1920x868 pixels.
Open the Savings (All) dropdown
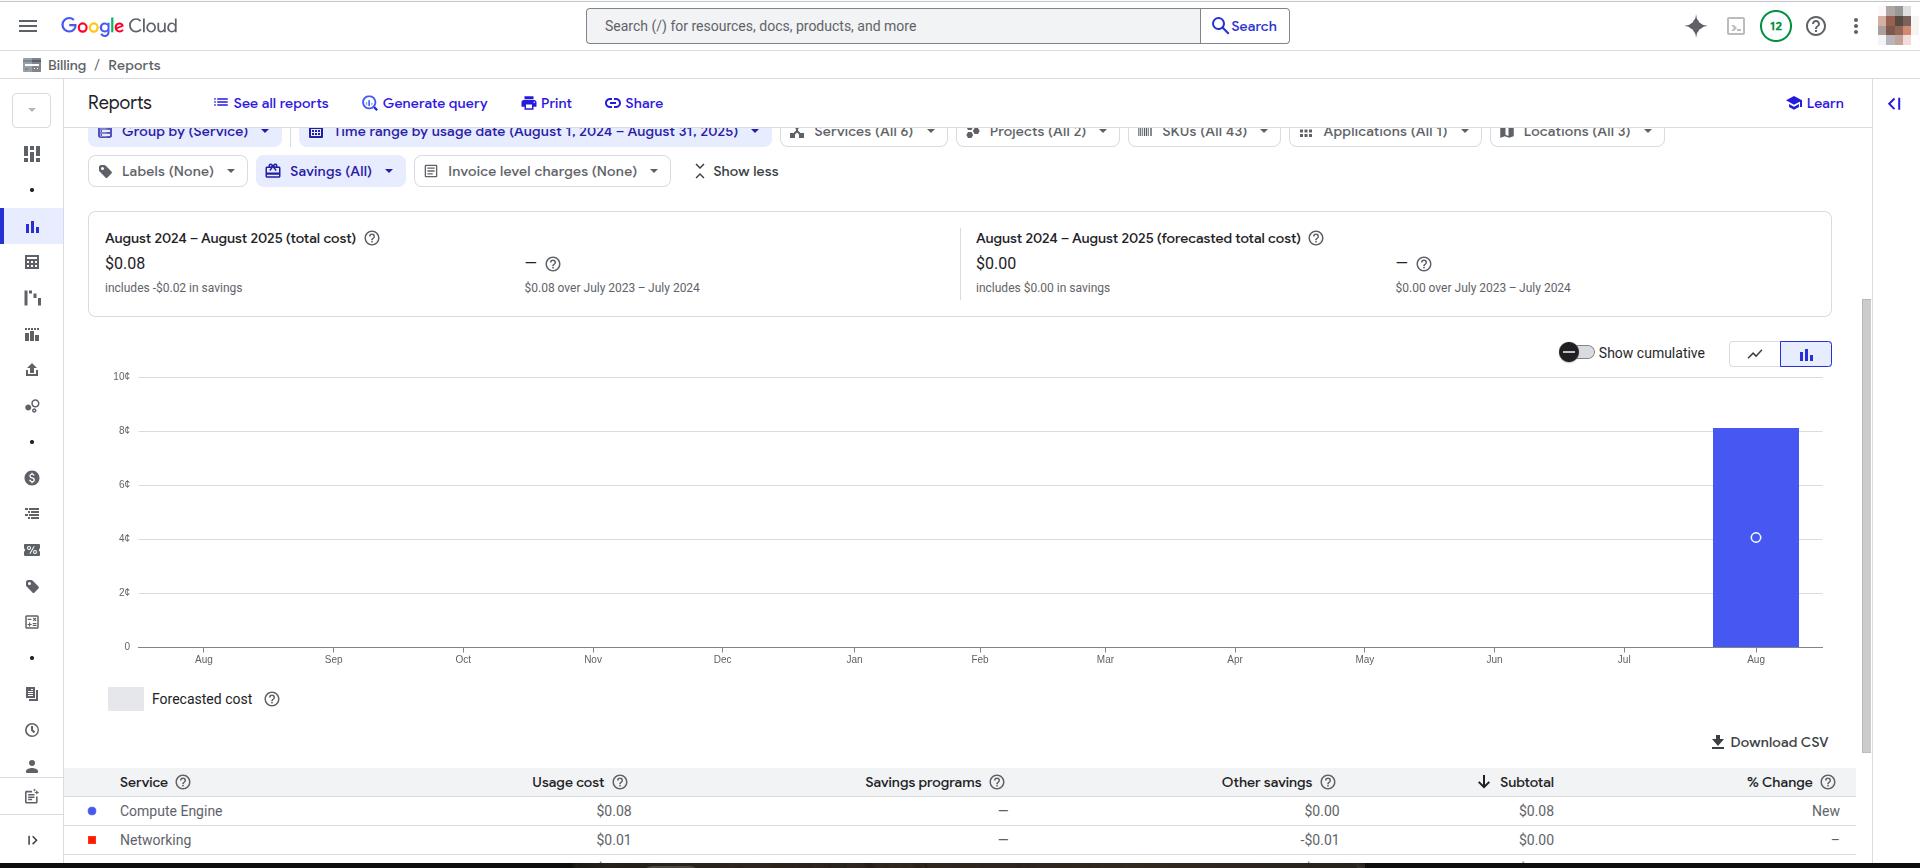[x=331, y=171]
